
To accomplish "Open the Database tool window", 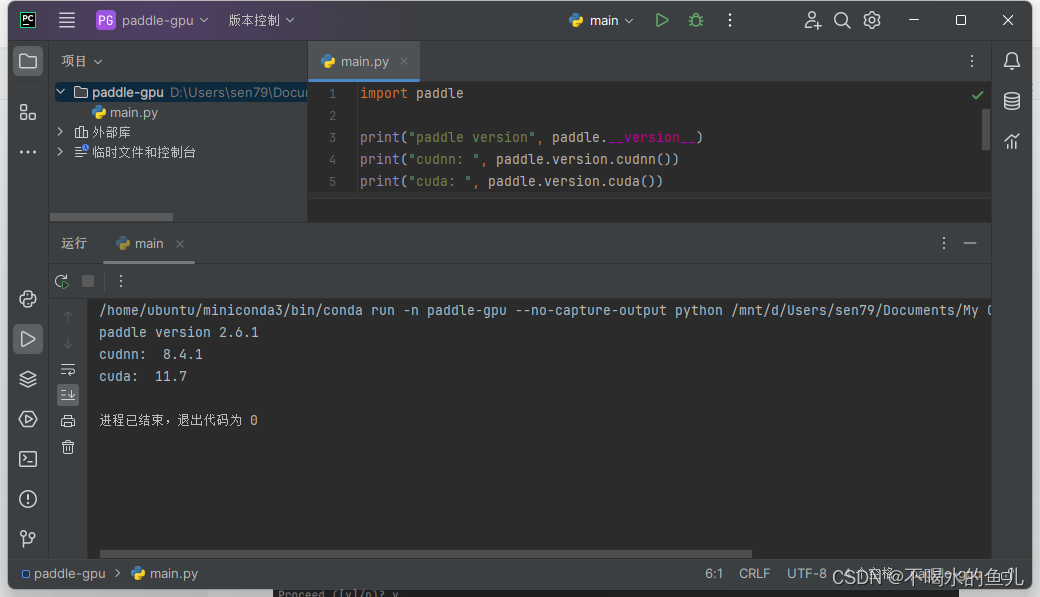I will [x=1011, y=100].
